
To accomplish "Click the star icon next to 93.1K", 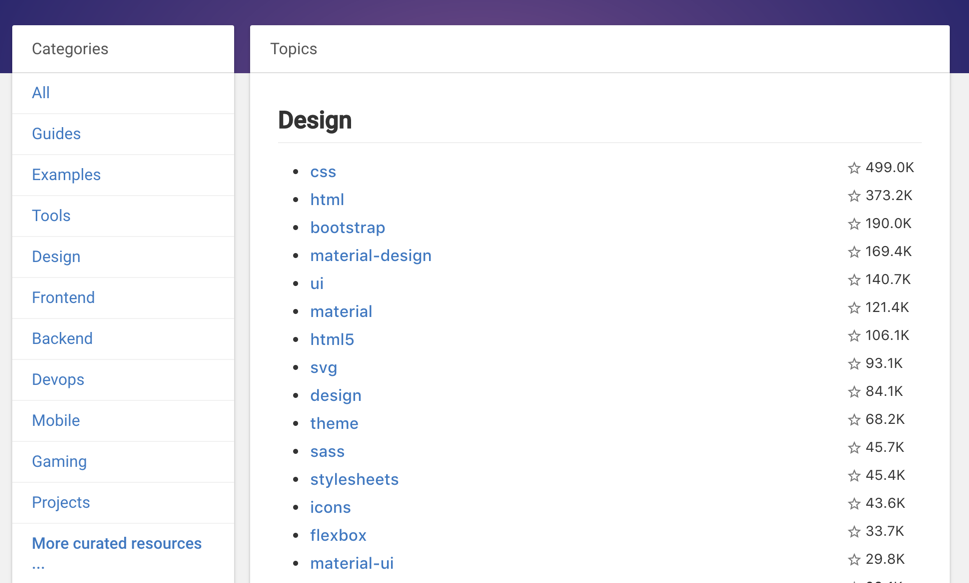I will 854,364.
